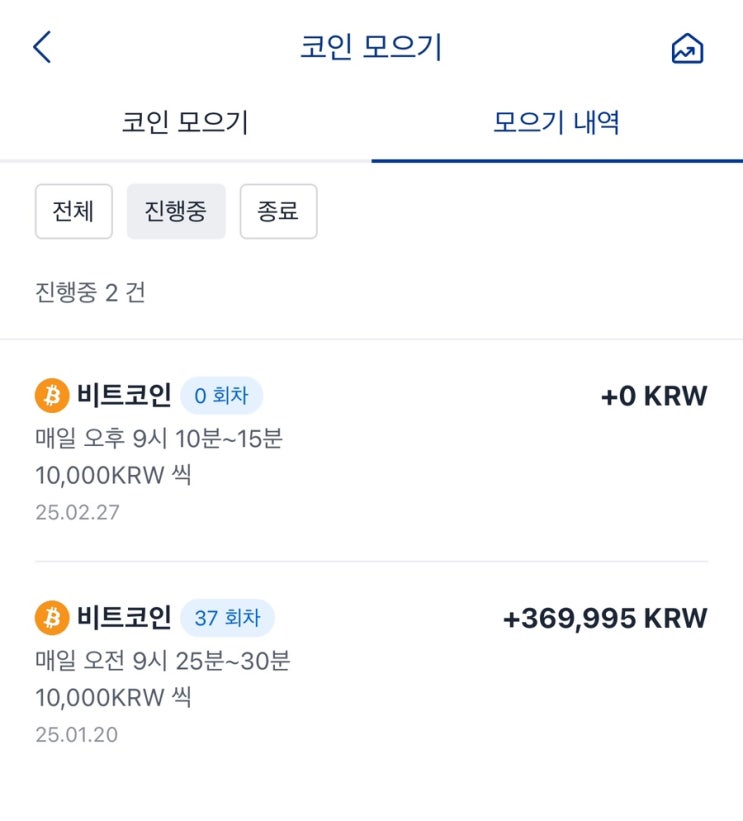Click the 코인 모으기 page title
Viewport: 743px width, 821px height.
(x=371, y=47)
